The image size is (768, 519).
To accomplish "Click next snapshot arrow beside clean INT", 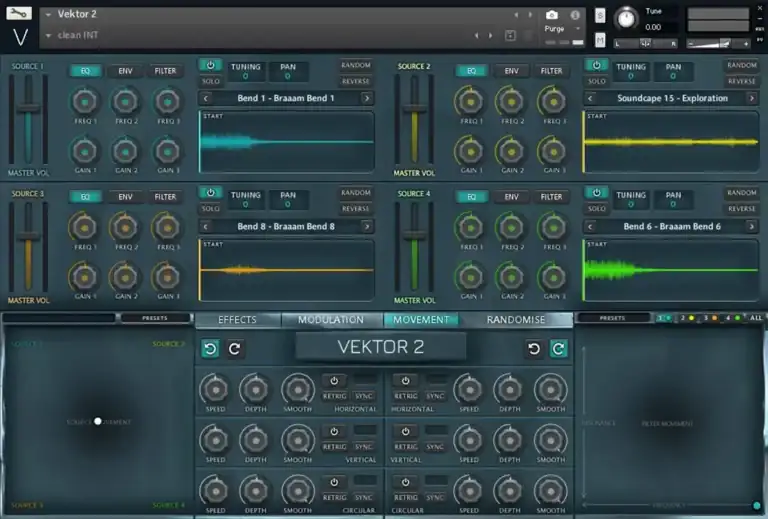I will 490,35.
